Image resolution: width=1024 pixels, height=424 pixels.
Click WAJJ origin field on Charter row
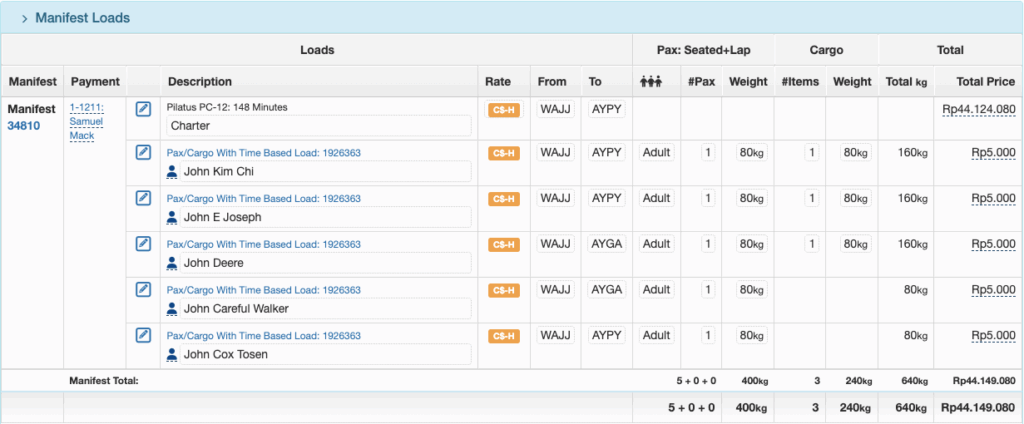pyautogui.click(x=556, y=108)
